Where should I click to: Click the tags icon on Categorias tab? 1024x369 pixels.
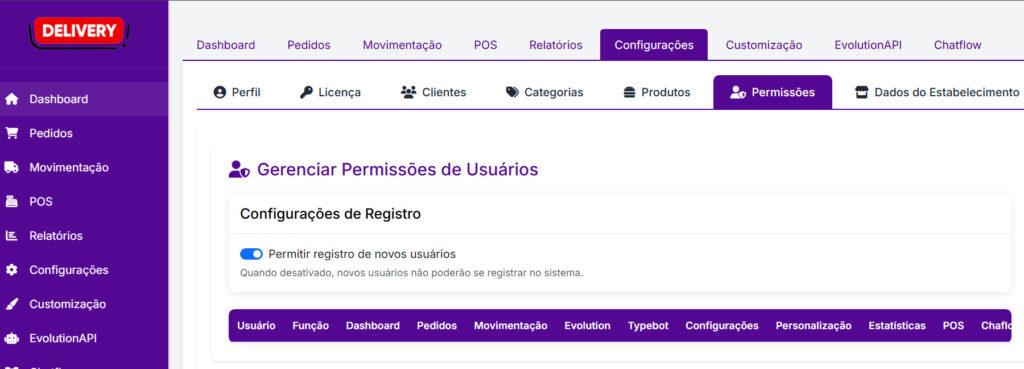(513, 92)
